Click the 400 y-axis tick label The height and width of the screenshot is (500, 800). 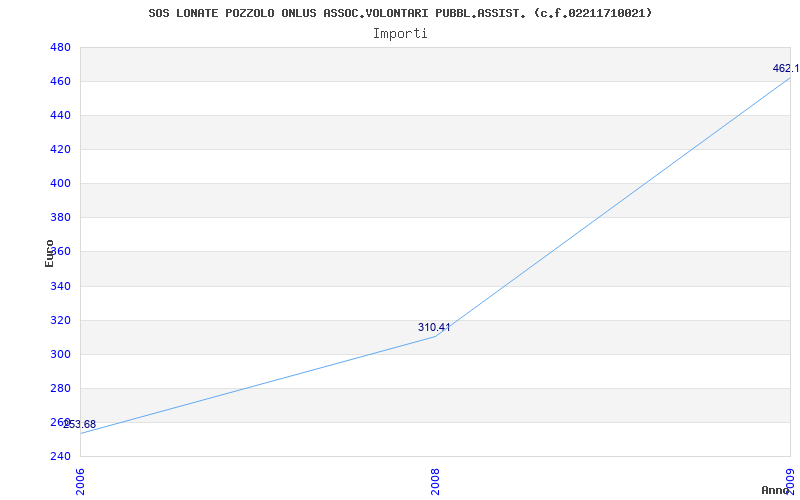point(60,184)
